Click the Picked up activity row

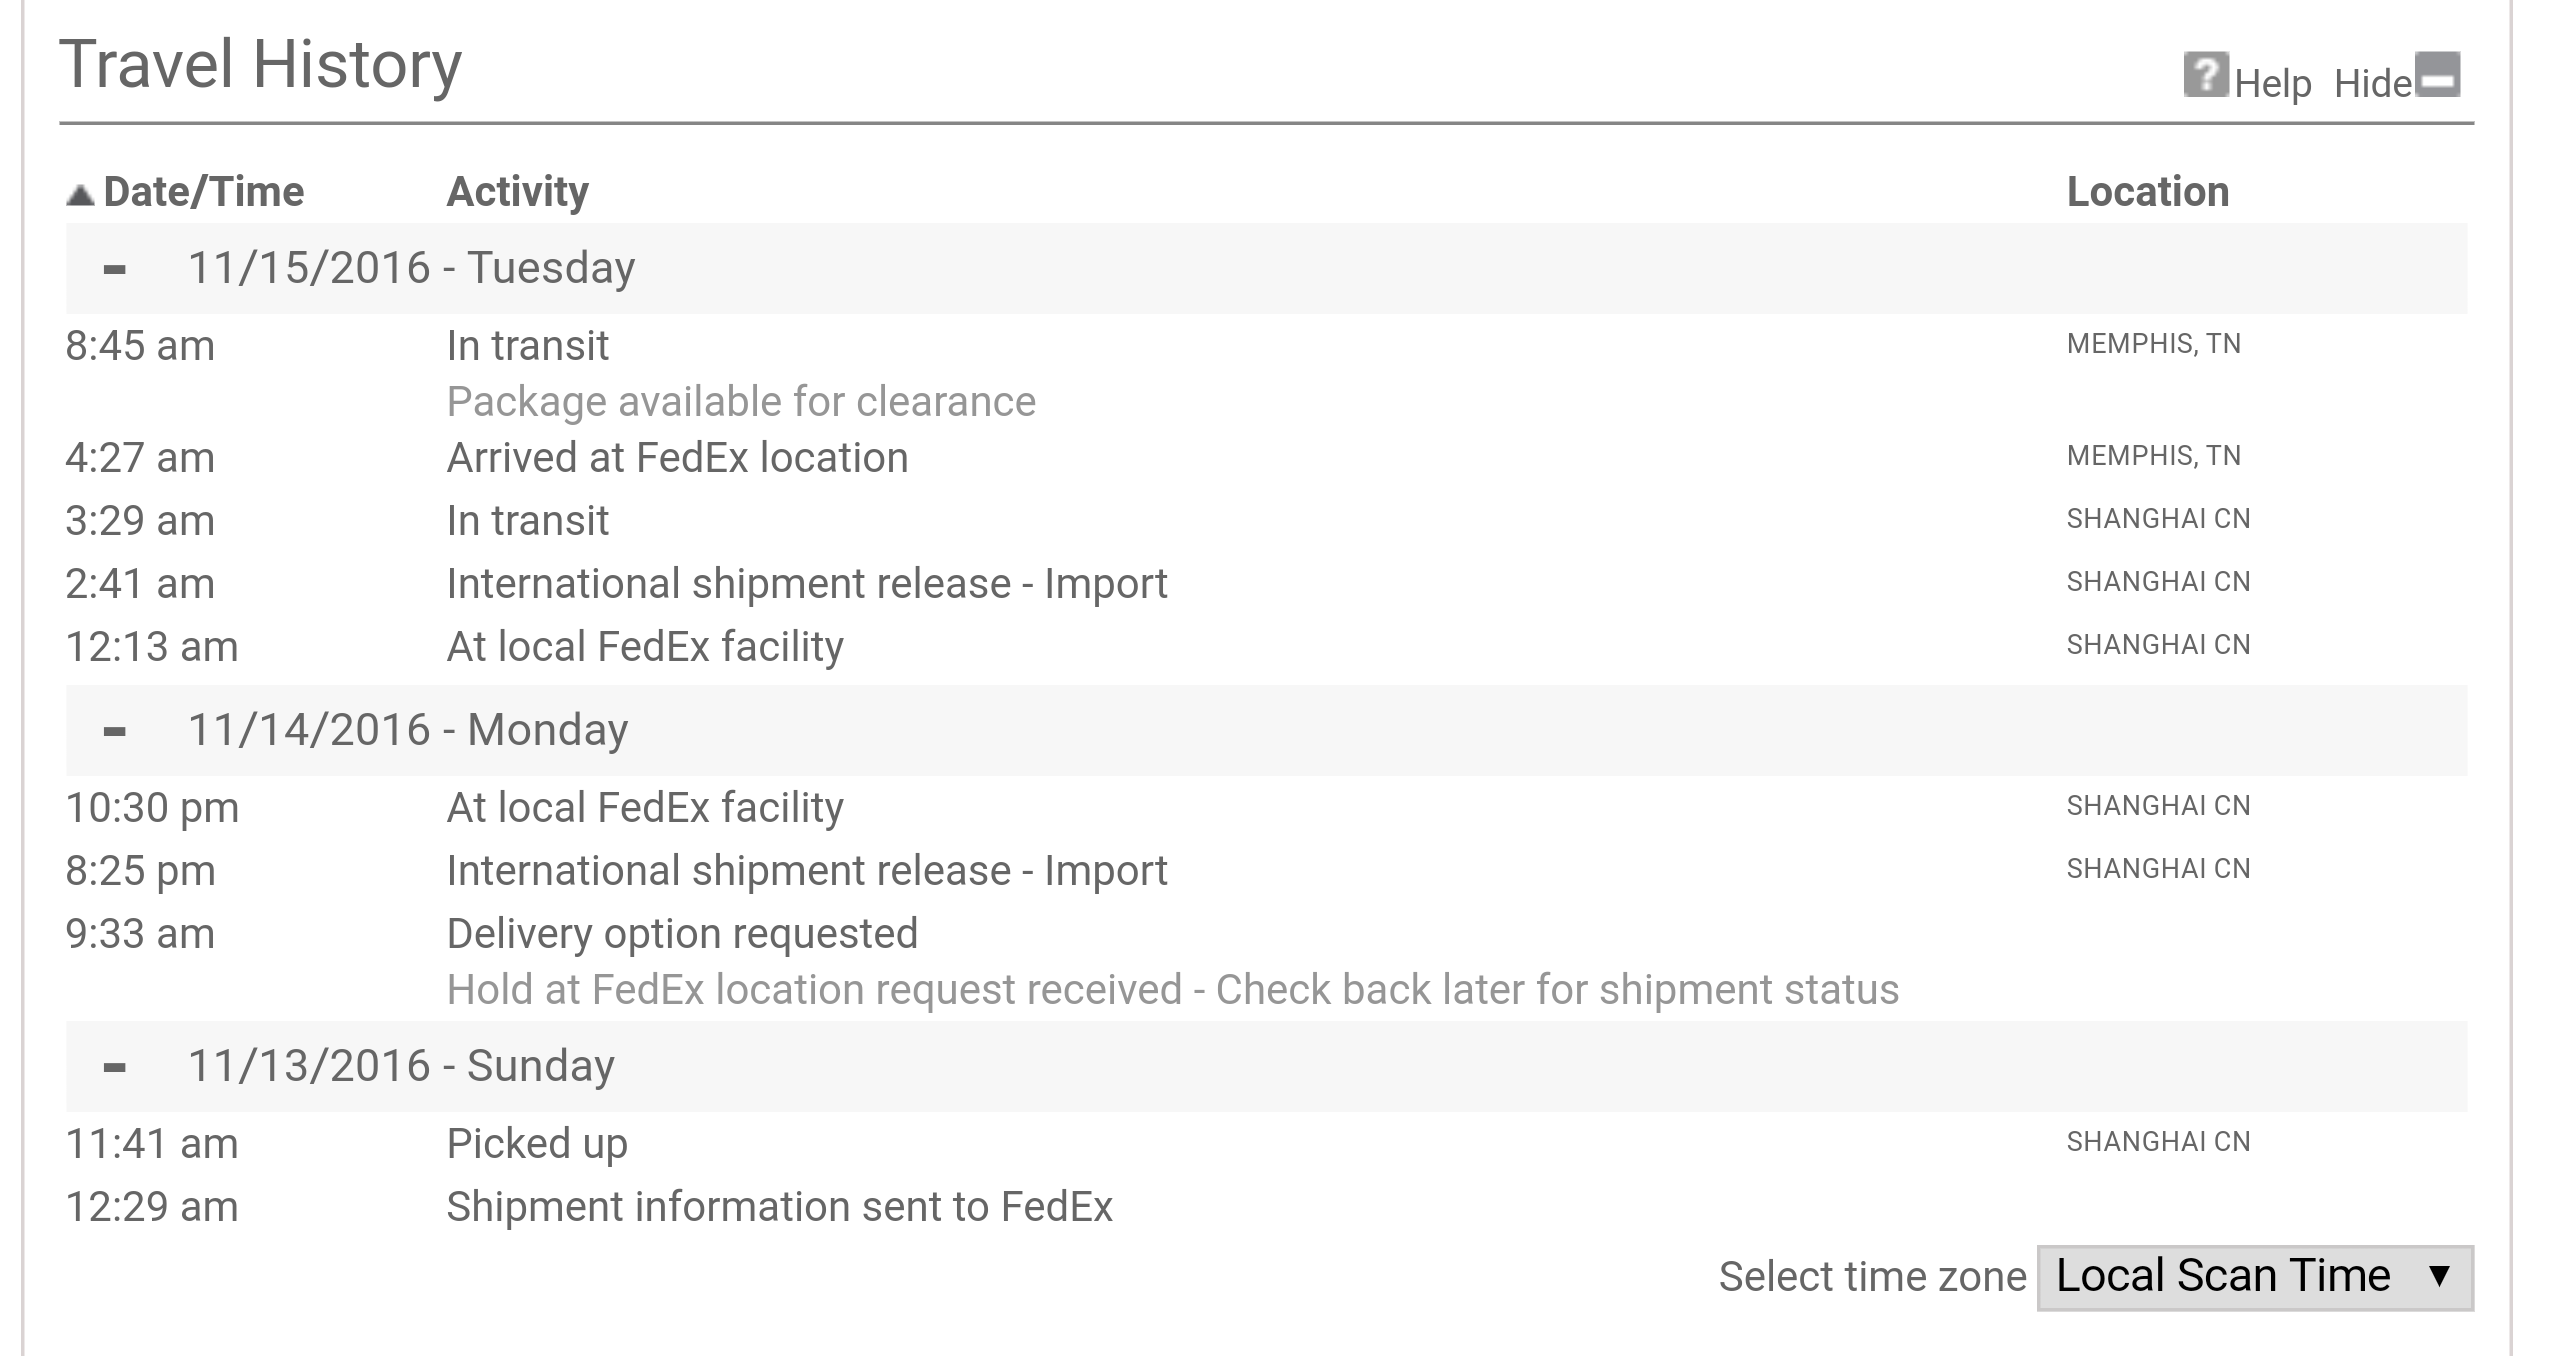pos(1266,1143)
